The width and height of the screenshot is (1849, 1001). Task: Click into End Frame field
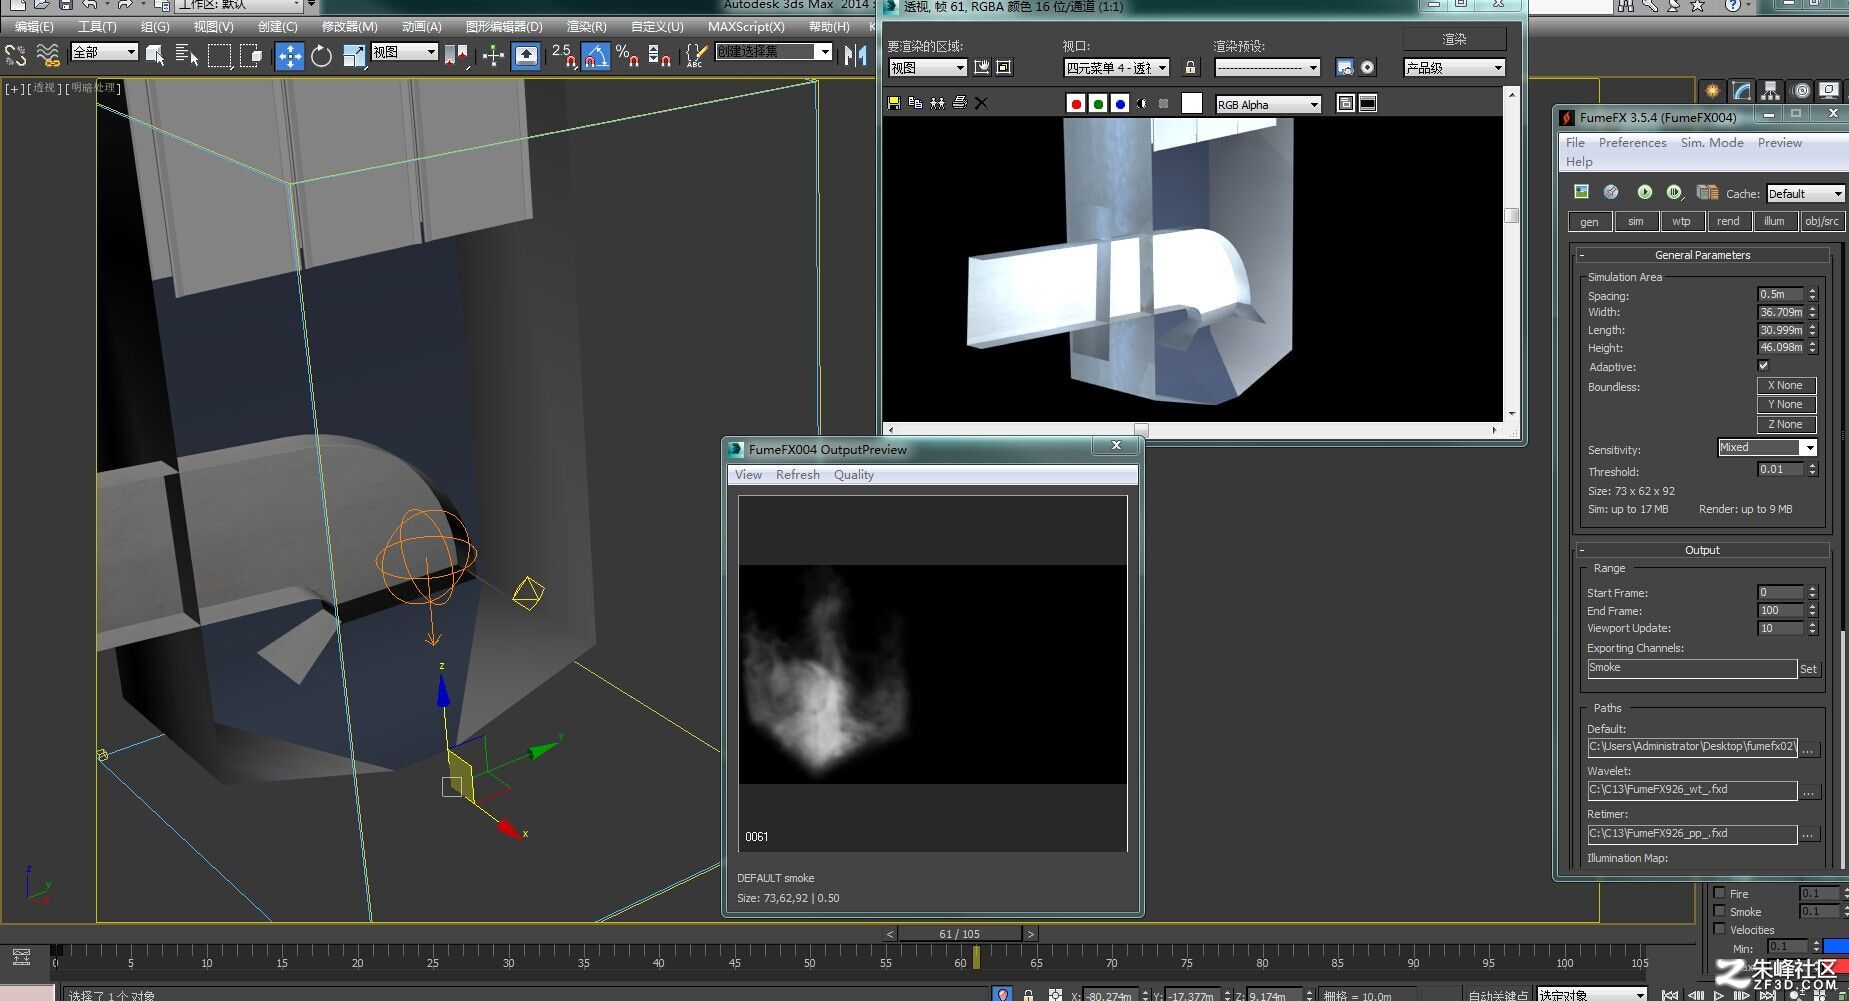(1780, 610)
